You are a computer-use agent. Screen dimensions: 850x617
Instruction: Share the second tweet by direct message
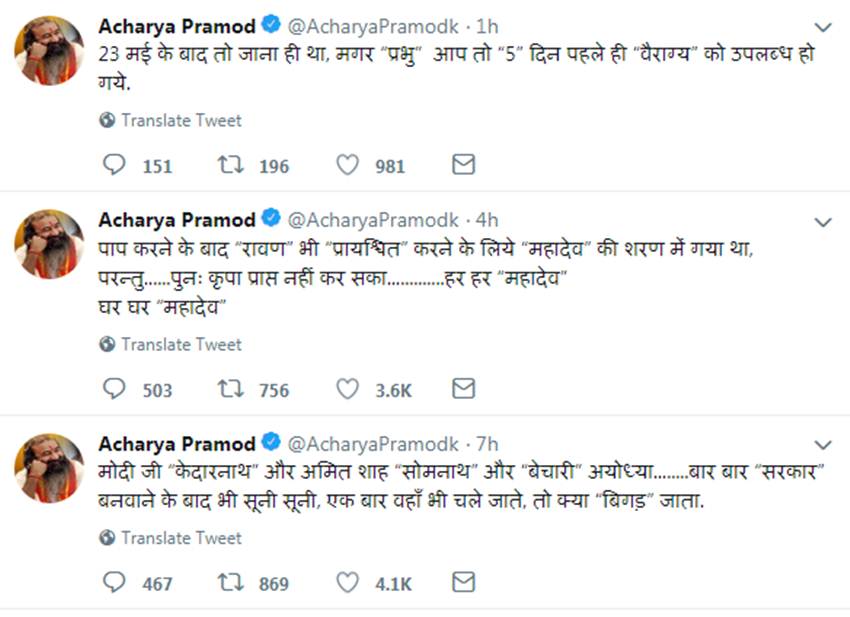pos(463,389)
